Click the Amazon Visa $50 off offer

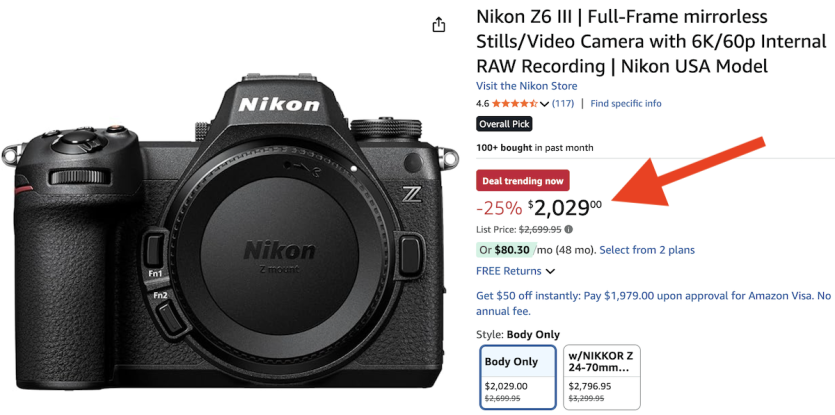pyautogui.click(x=653, y=303)
